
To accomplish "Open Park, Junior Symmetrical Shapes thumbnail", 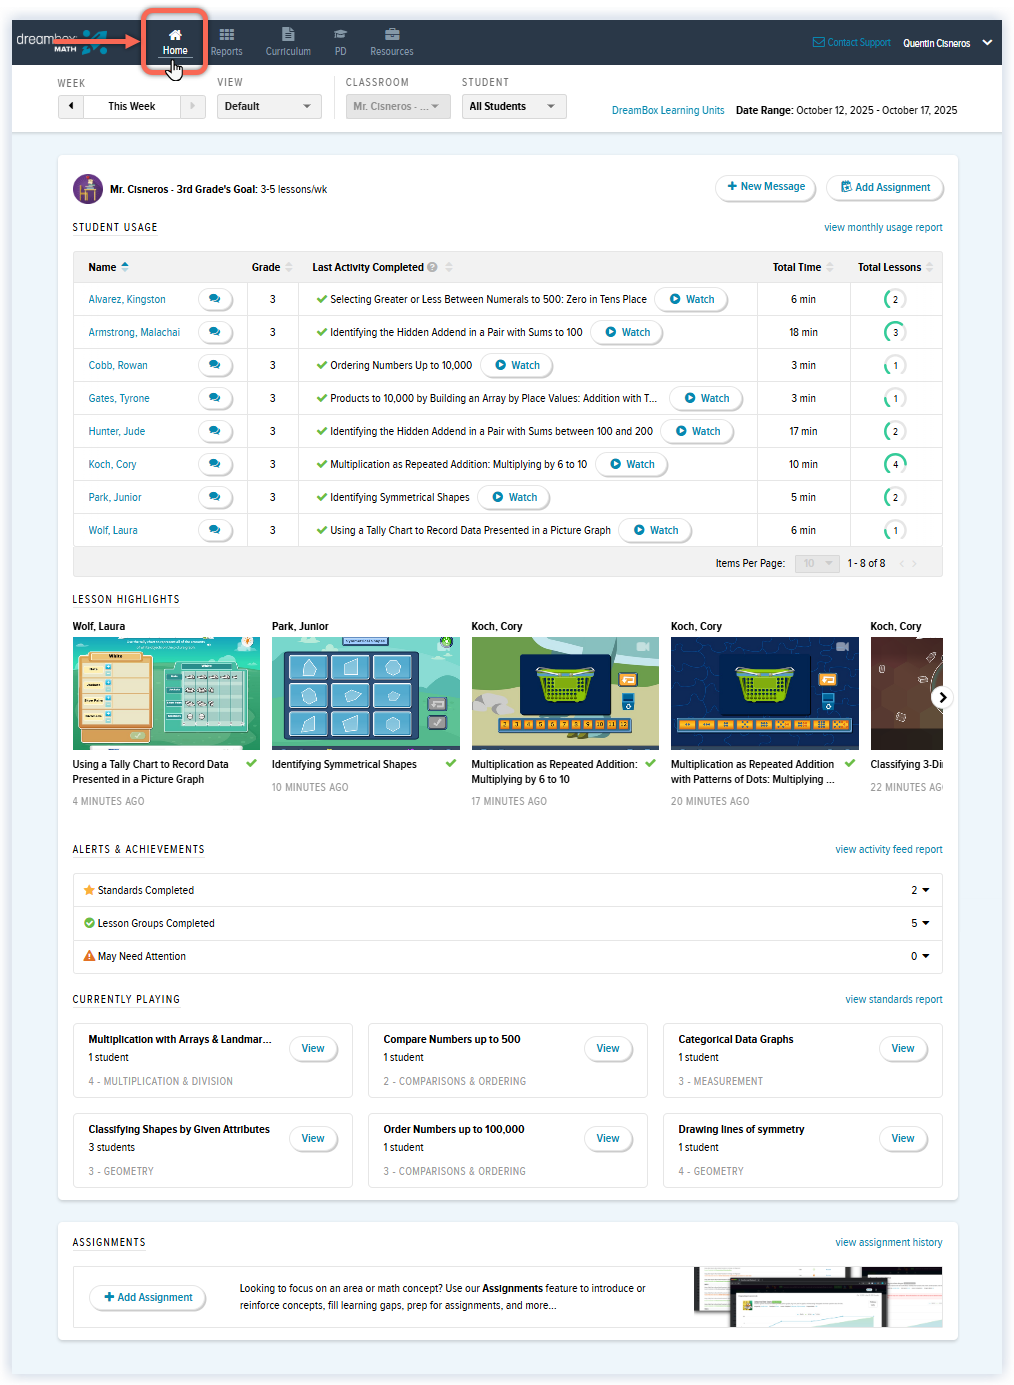I will tap(366, 693).
